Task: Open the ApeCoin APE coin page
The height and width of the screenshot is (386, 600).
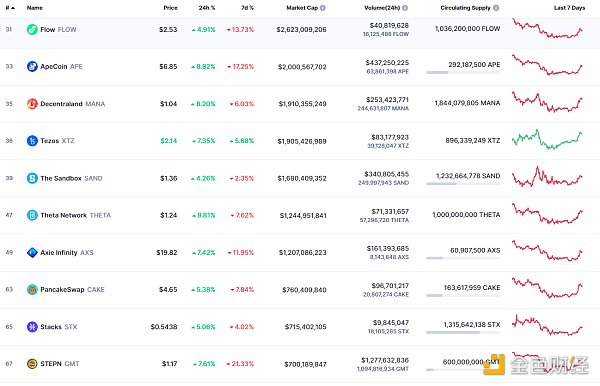Action: pyautogui.click(x=61, y=67)
